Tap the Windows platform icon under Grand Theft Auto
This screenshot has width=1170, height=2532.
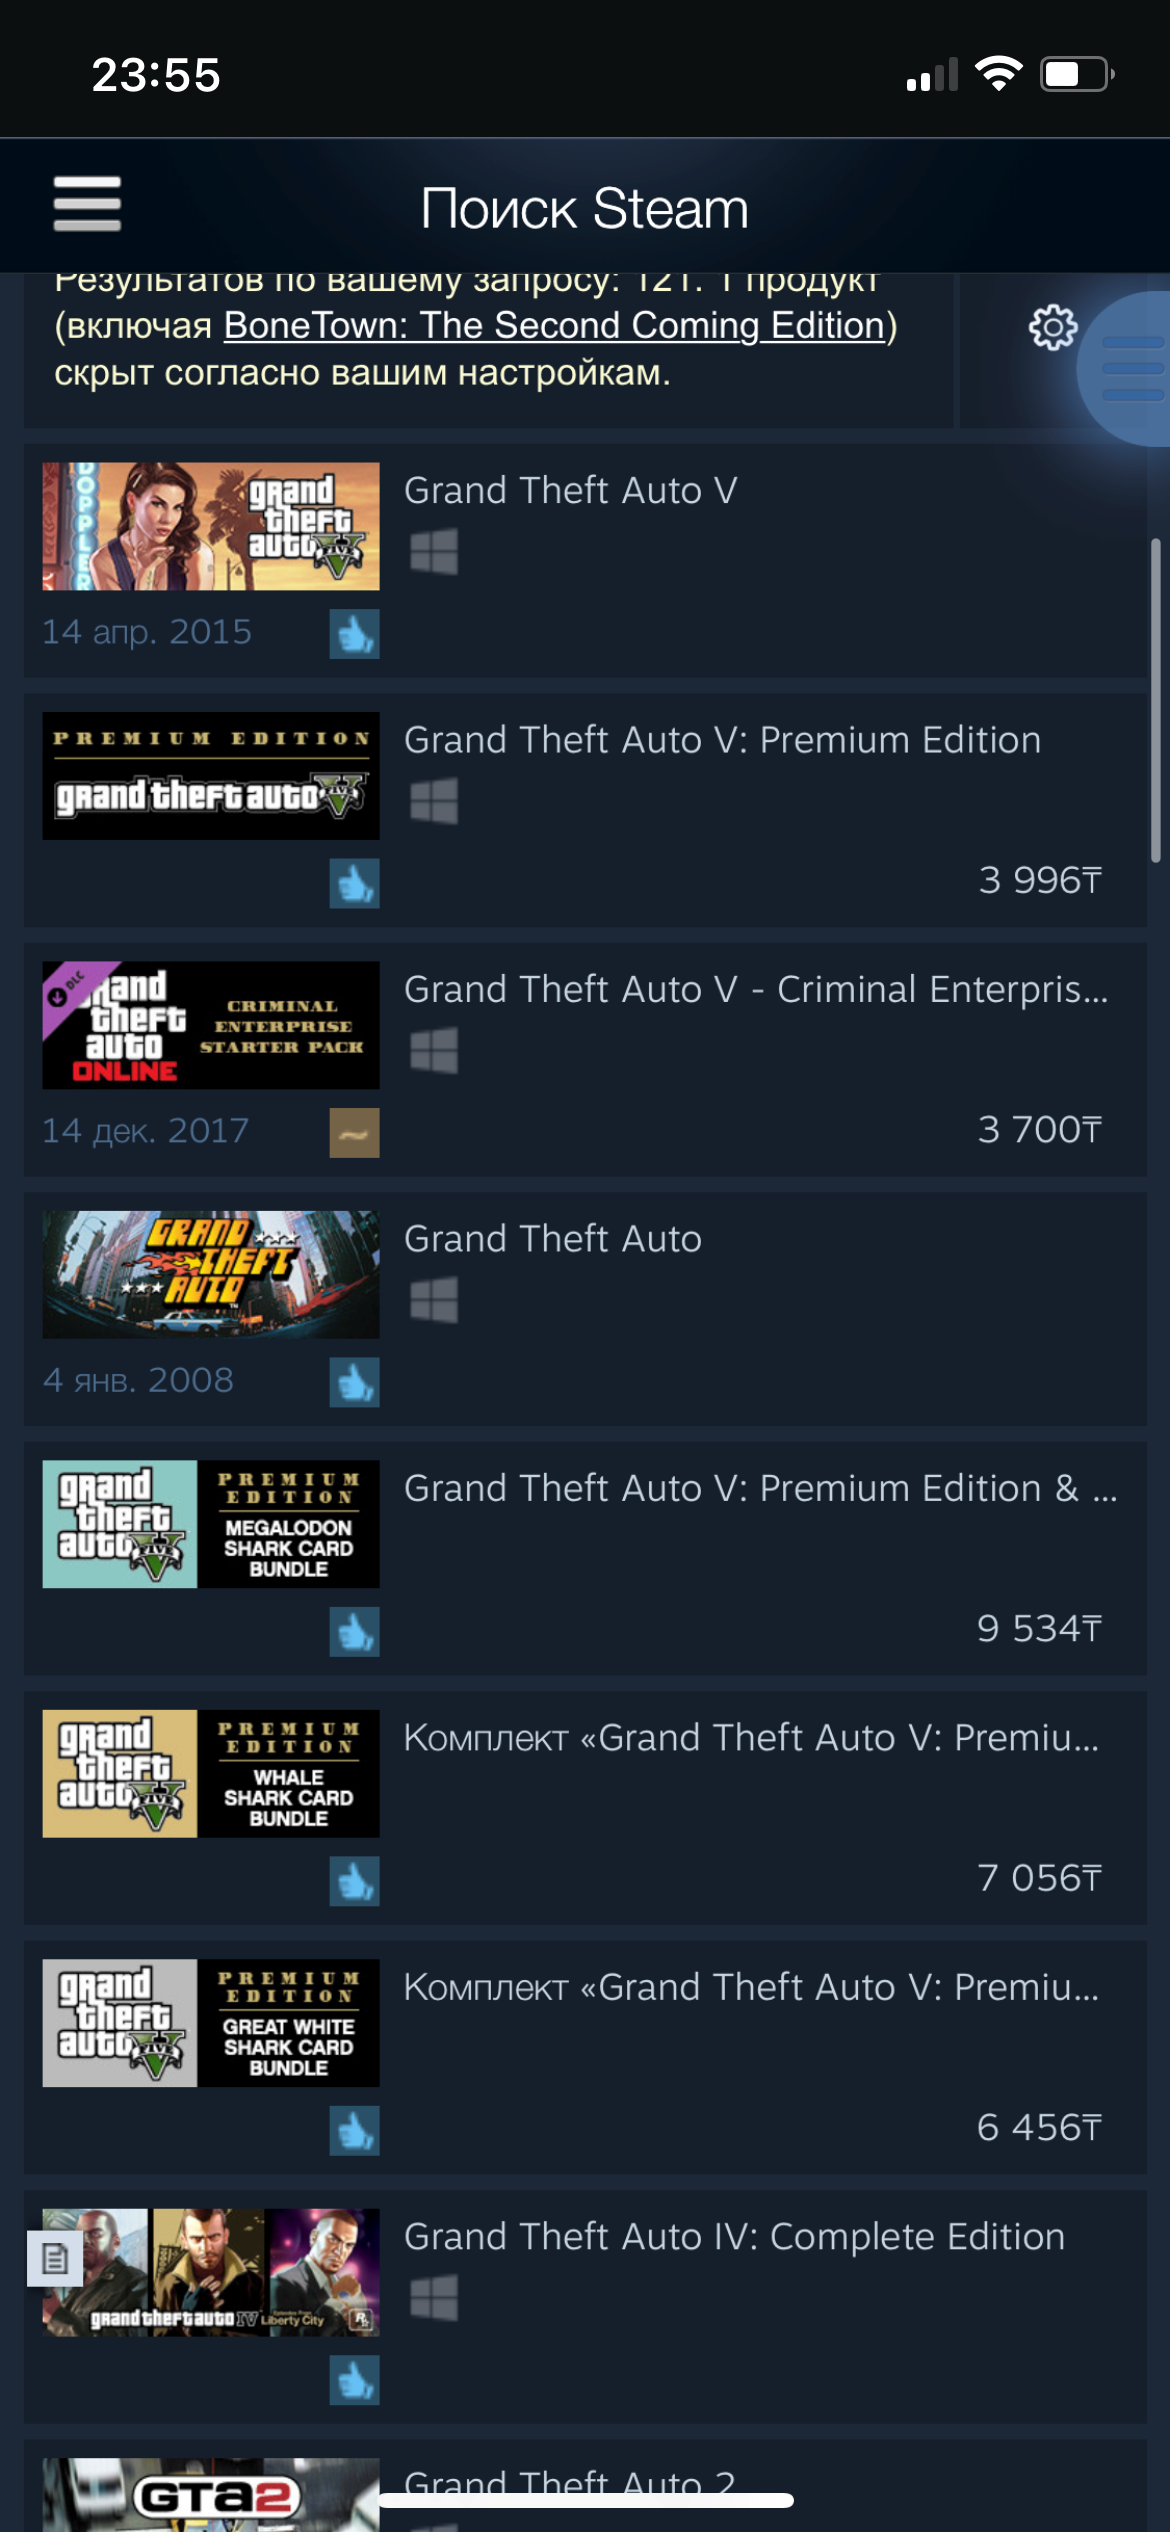click(x=434, y=1300)
